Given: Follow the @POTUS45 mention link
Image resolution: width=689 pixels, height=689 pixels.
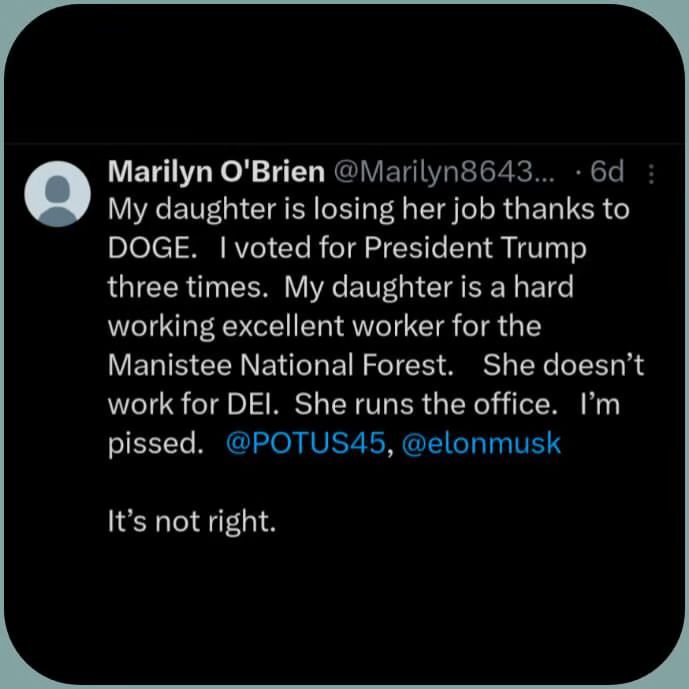Looking at the screenshot, I should (305, 443).
